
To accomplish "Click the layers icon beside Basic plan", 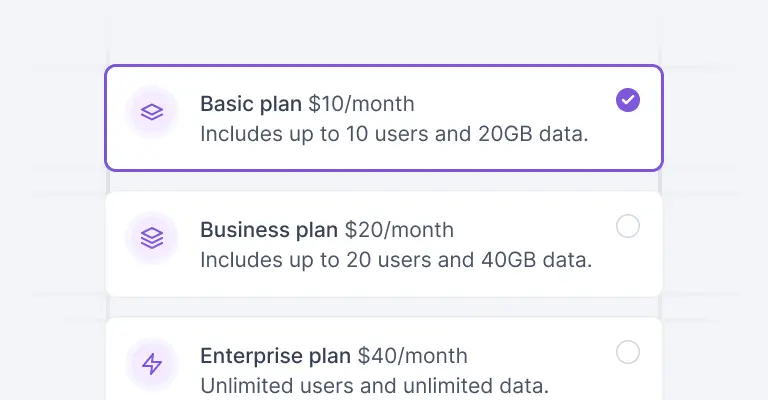I will click(152, 112).
